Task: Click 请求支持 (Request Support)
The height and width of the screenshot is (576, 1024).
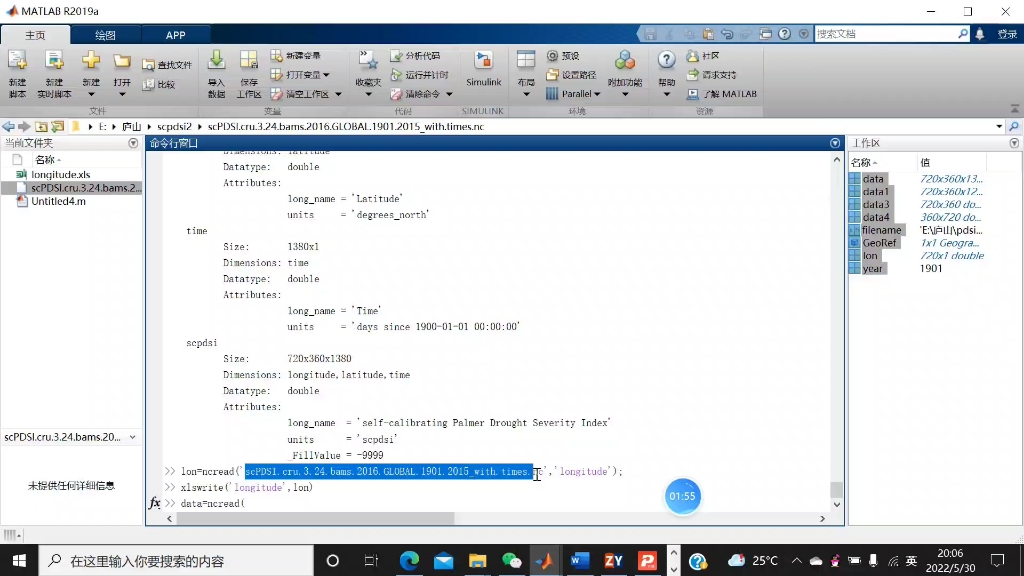Action: pos(711,74)
